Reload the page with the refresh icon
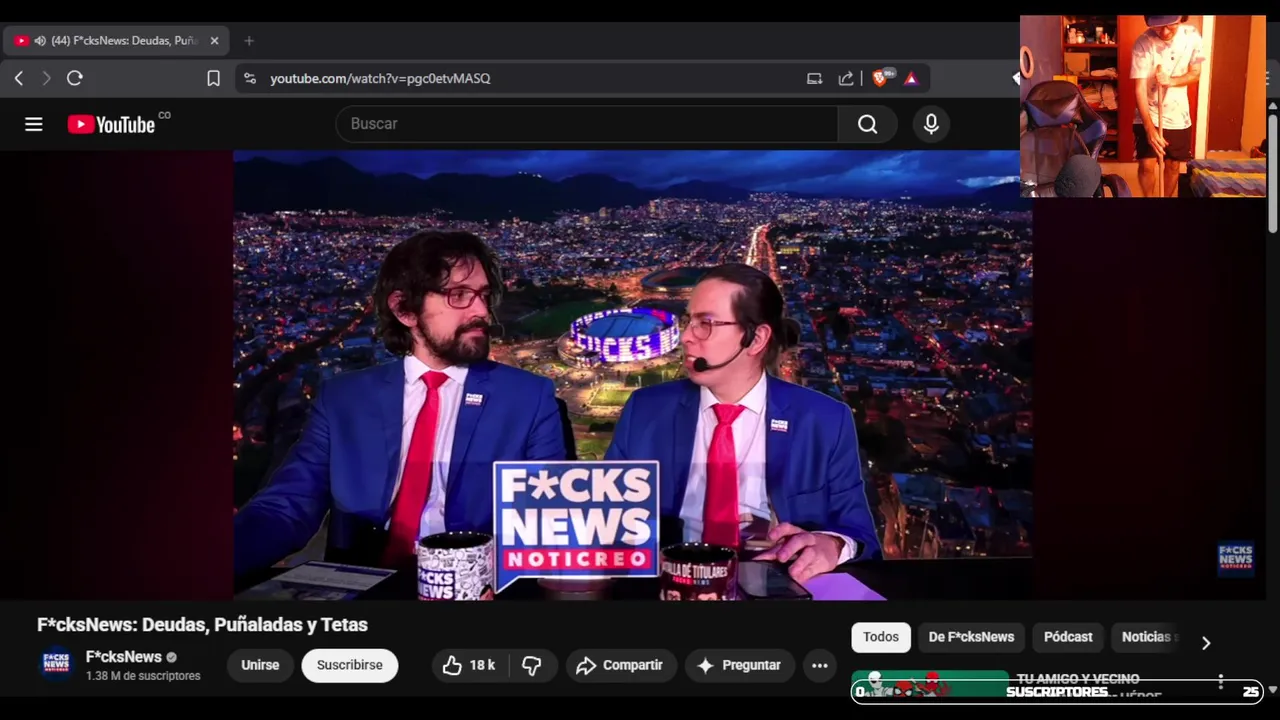This screenshot has height=720, width=1280. pos(75,78)
